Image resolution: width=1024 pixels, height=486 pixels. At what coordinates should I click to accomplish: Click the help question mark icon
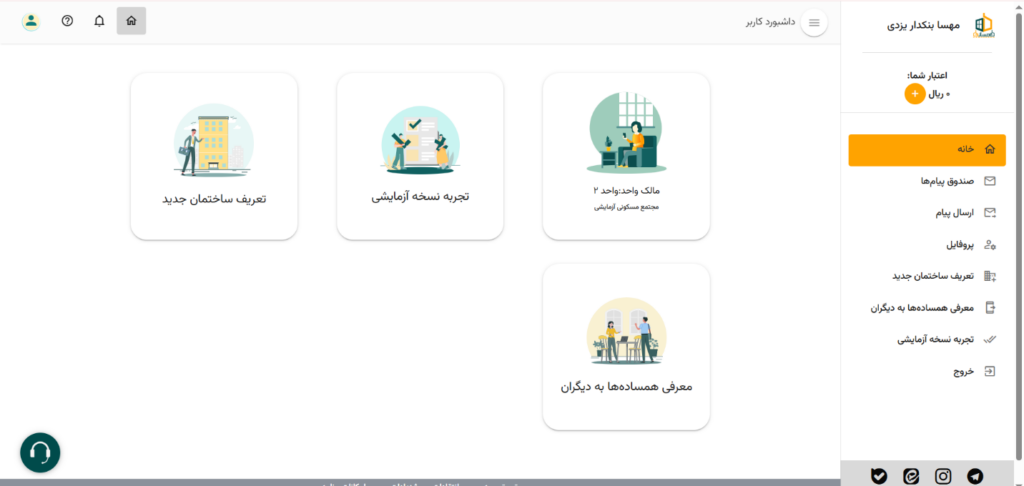click(67, 21)
